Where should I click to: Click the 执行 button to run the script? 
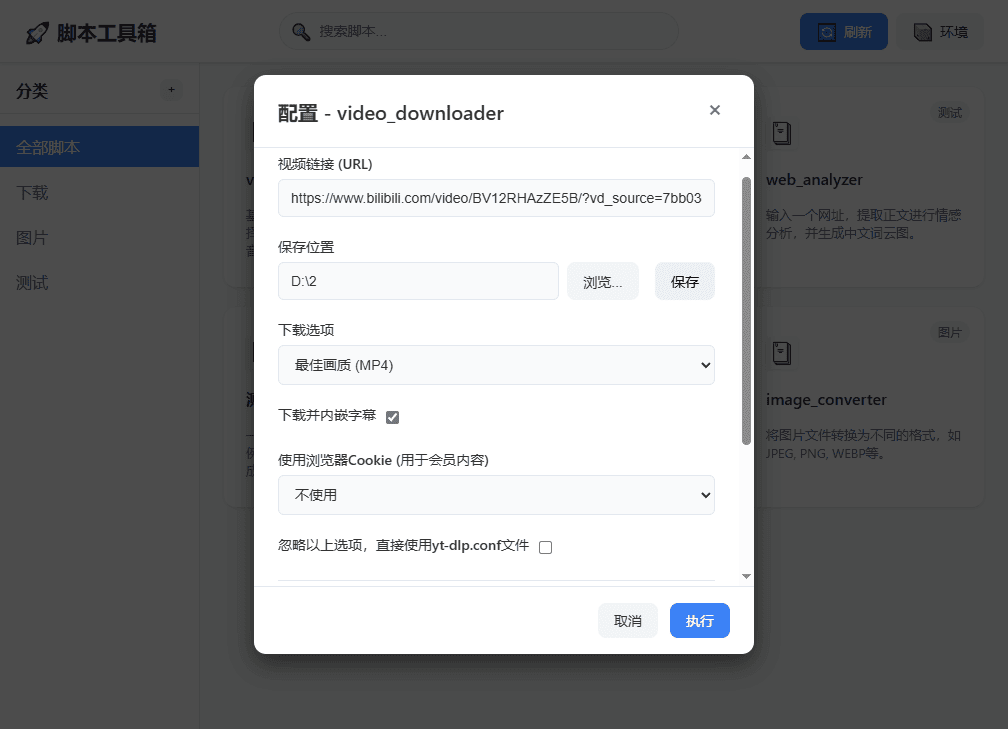pos(699,620)
